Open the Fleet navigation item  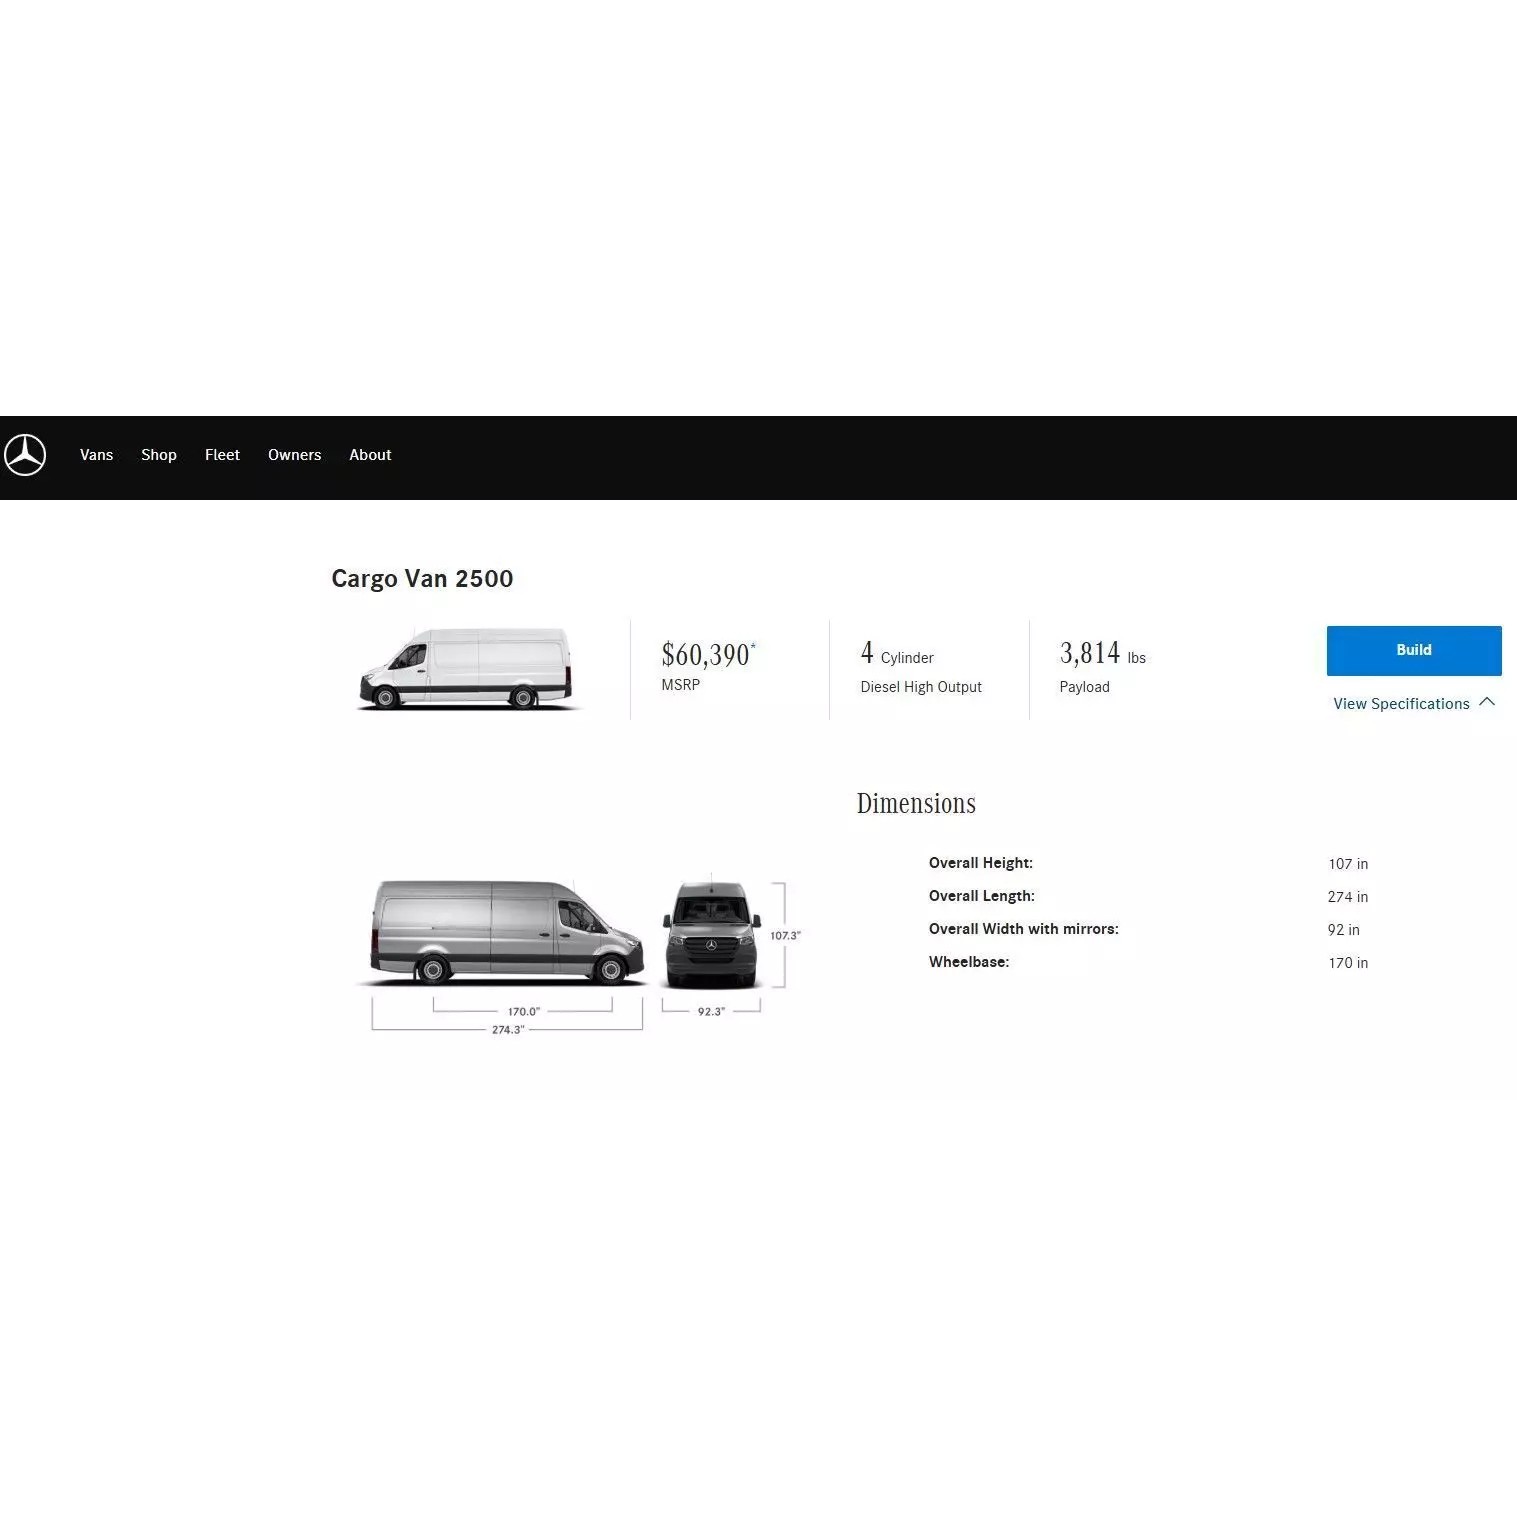tap(222, 455)
